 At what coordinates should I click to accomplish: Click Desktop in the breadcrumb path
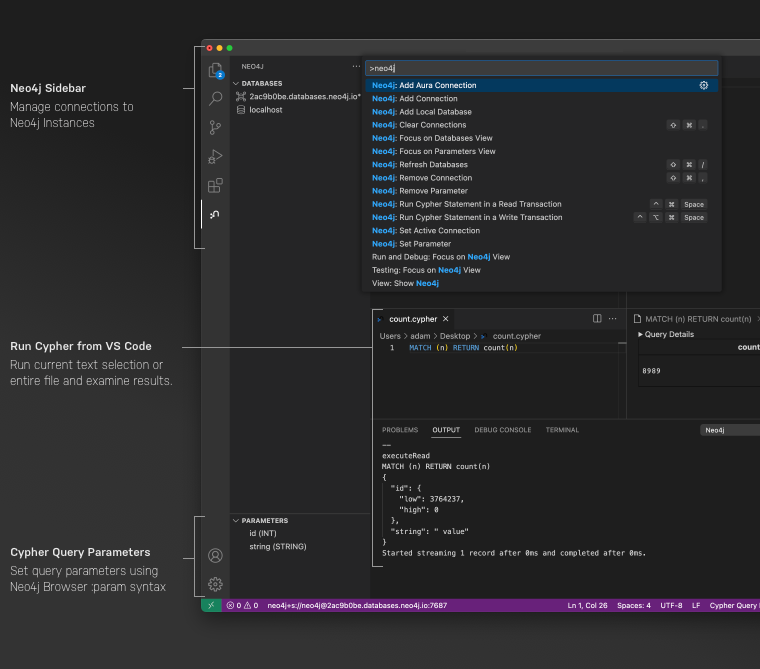point(455,336)
